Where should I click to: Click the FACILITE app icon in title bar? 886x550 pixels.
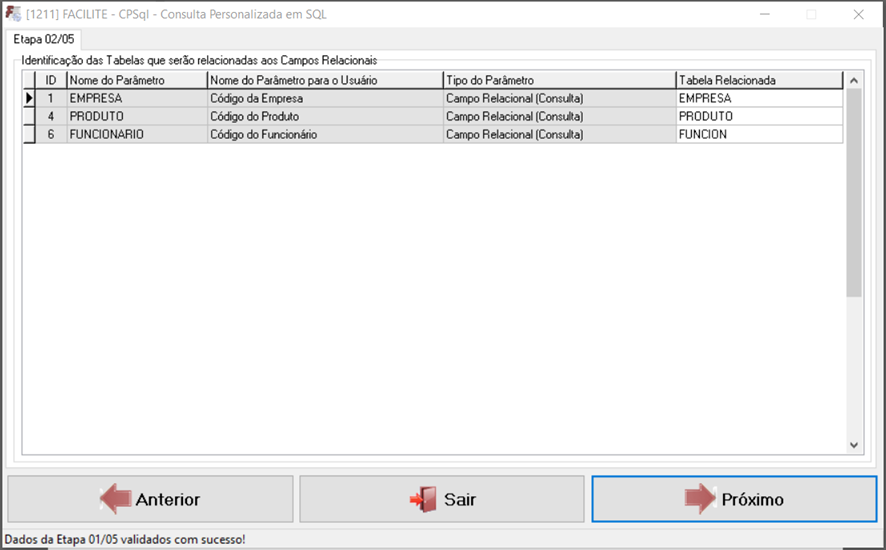[14, 14]
